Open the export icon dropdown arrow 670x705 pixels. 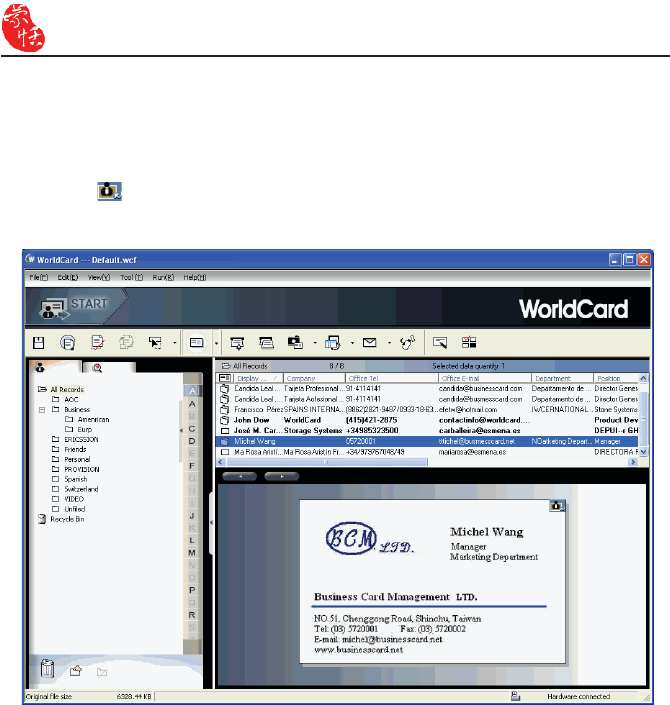[352, 344]
